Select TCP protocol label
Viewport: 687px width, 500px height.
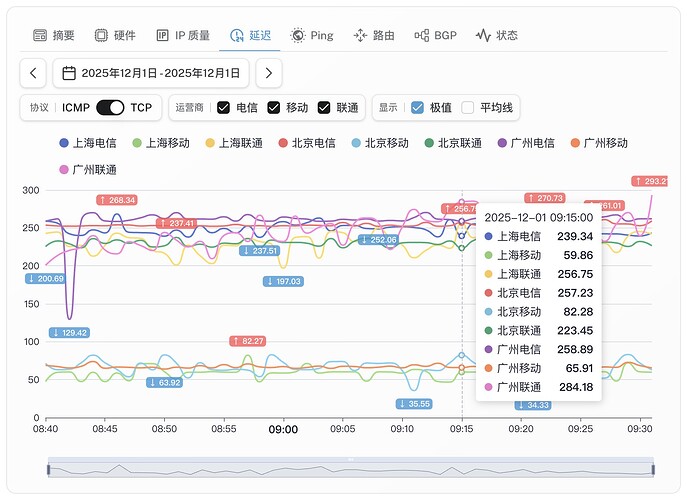click(x=141, y=107)
